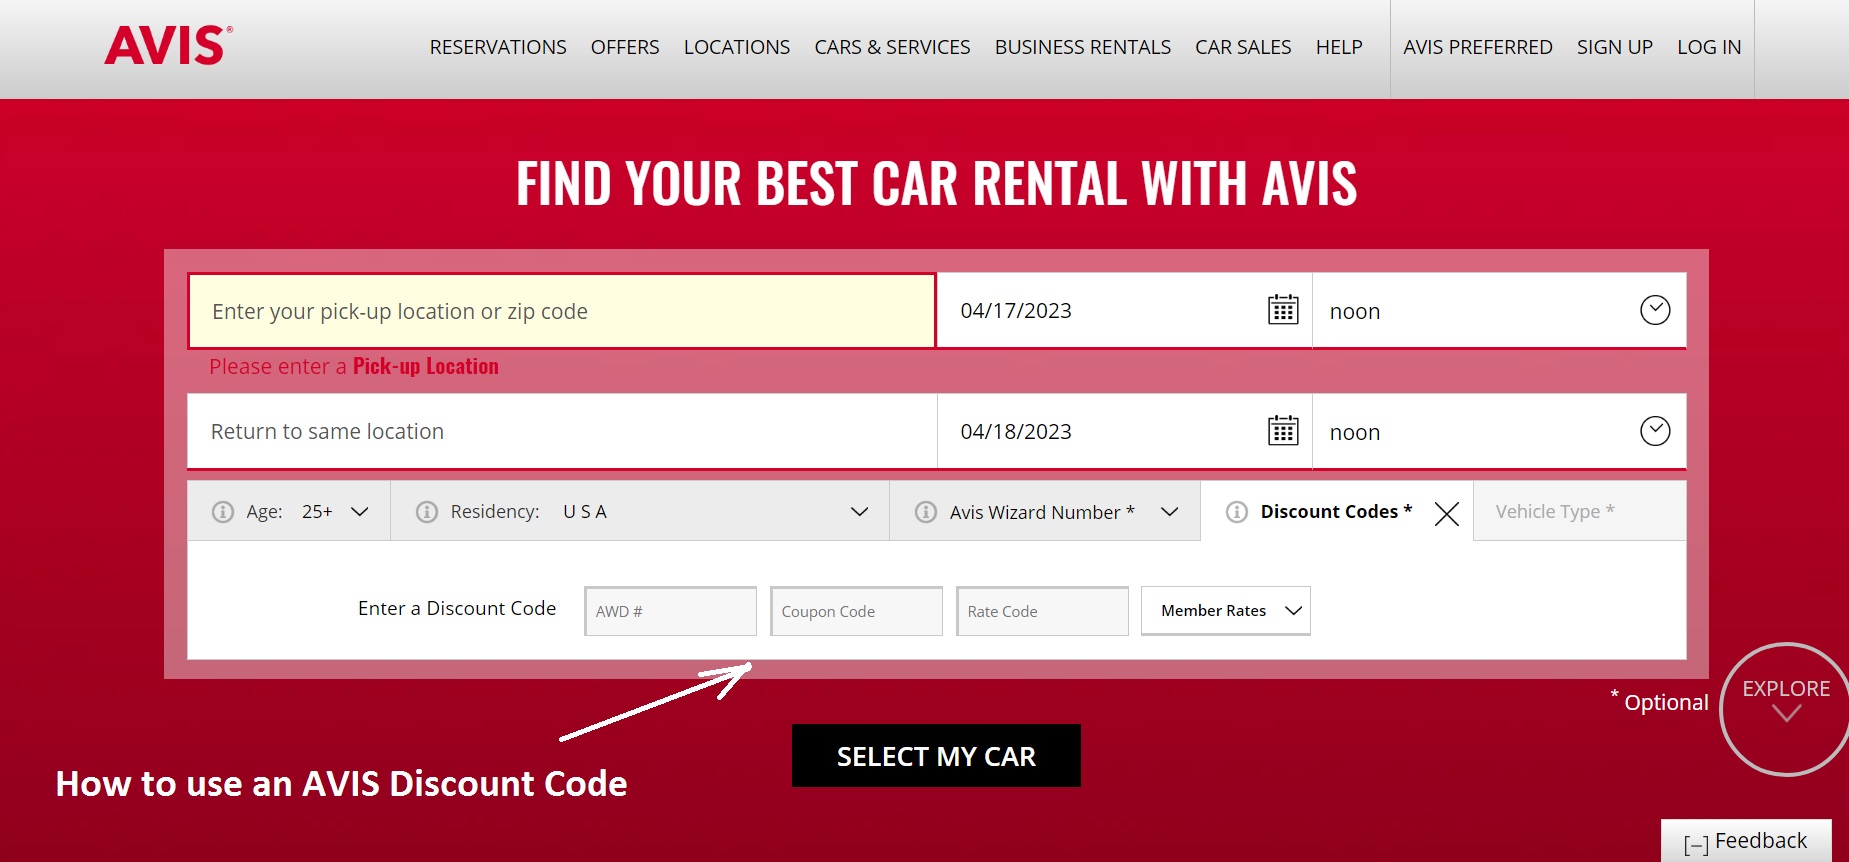
Task: Focus the pick-up location field
Action: [562, 311]
